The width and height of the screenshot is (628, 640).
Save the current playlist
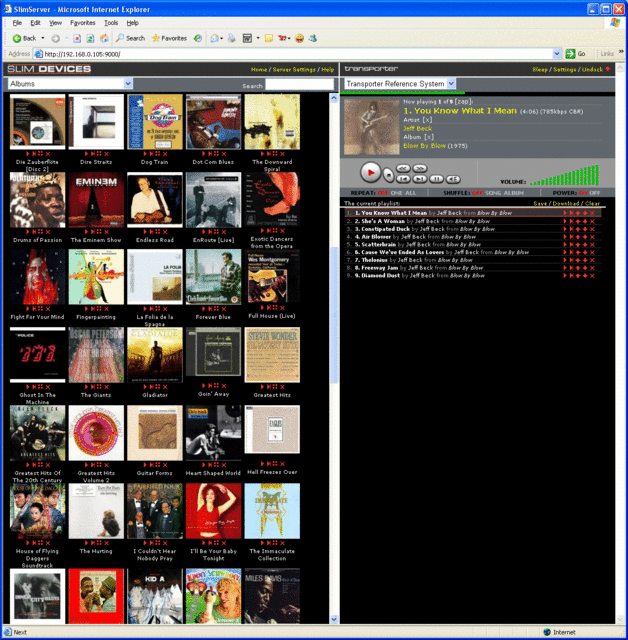point(540,203)
